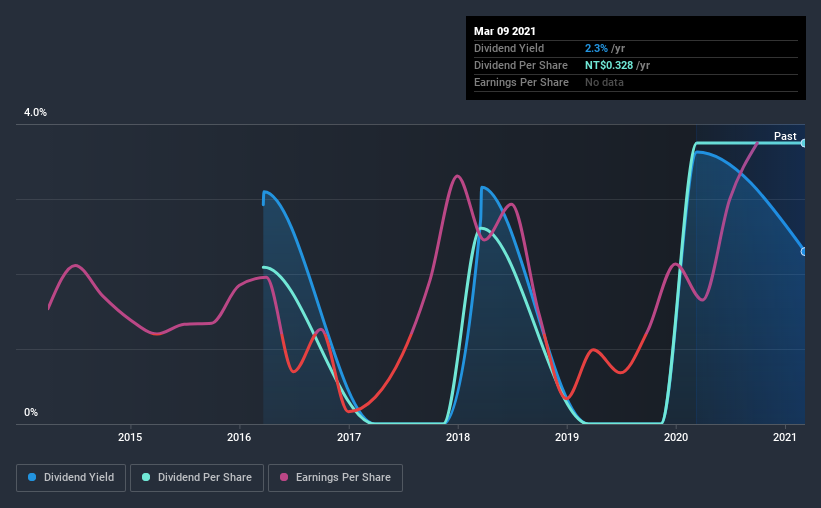The height and width of the screenshot is (508, 821).
Task: Click the 2.3% dividend yield value
Action: (x=596, y=48)
